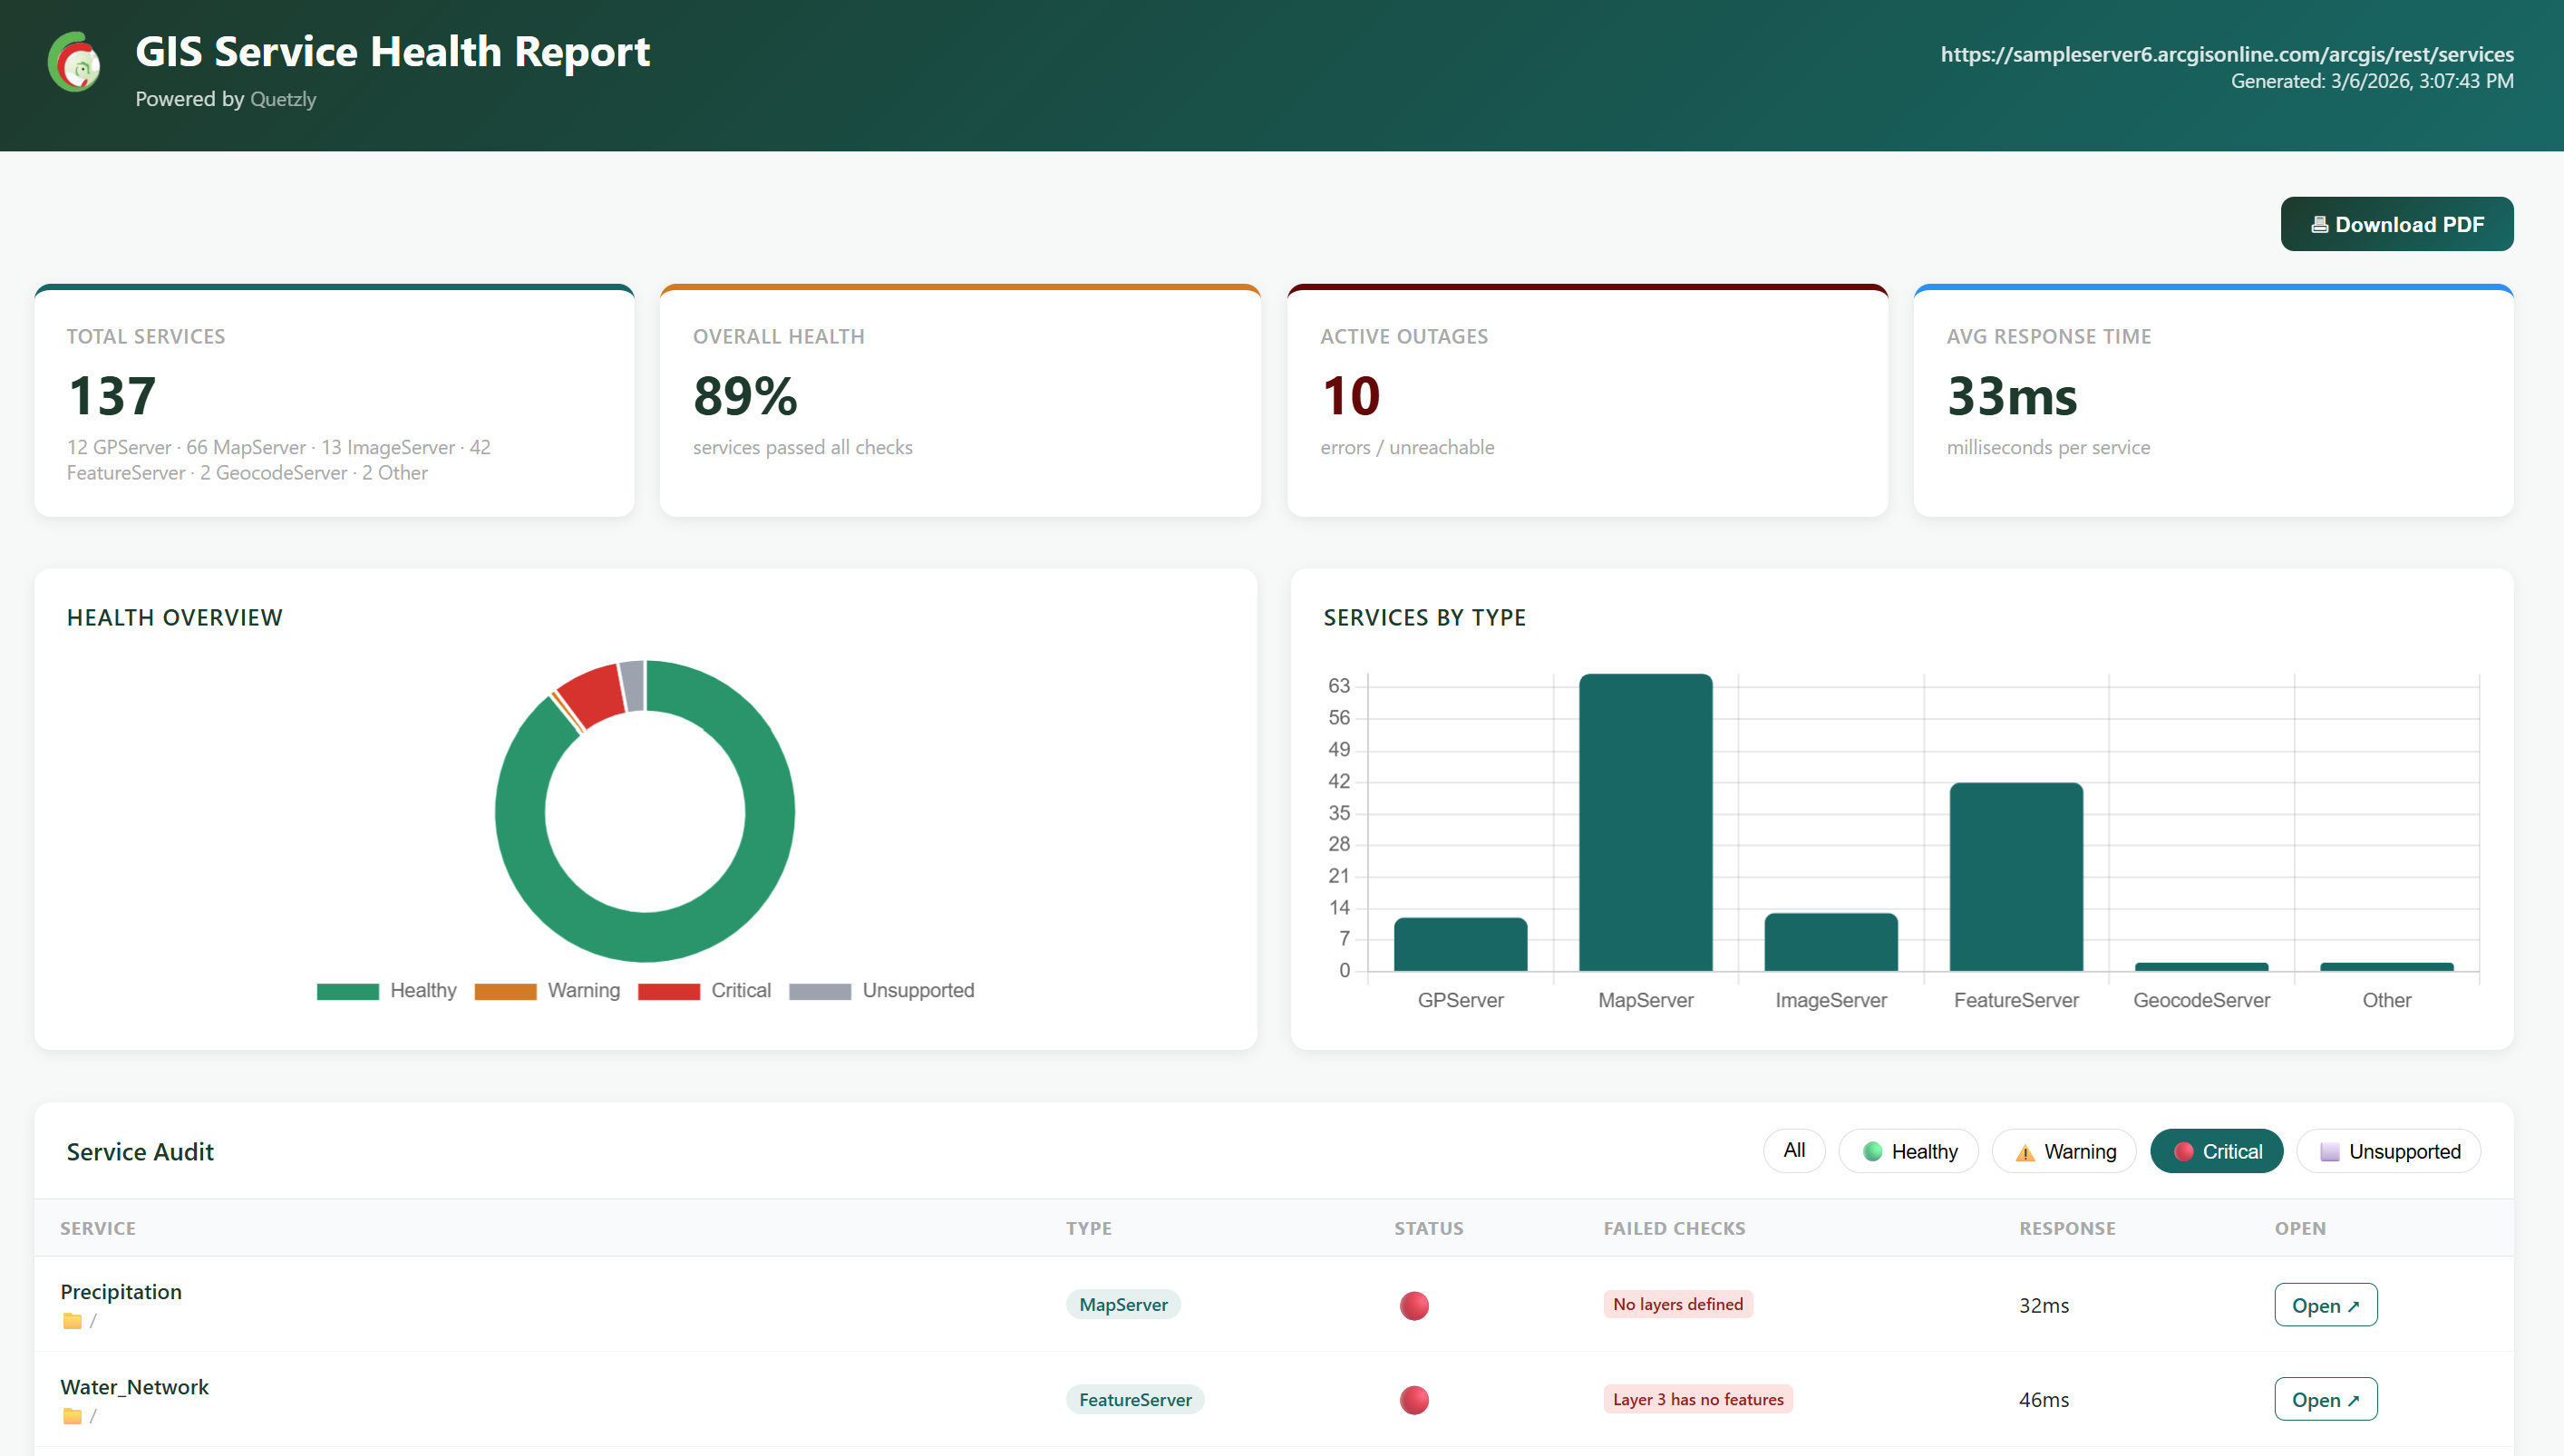Click the printer icon inside Download PDF button
The width and height of the screenshot is (2564, 1456).
[2323, 223]
